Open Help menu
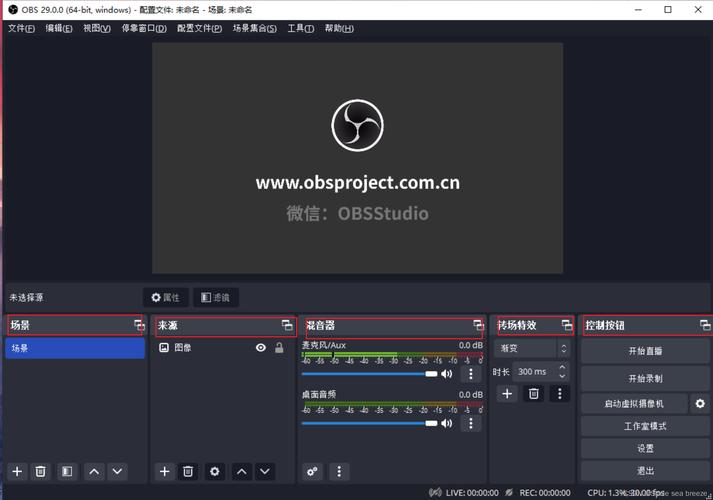 click(339, 28)
